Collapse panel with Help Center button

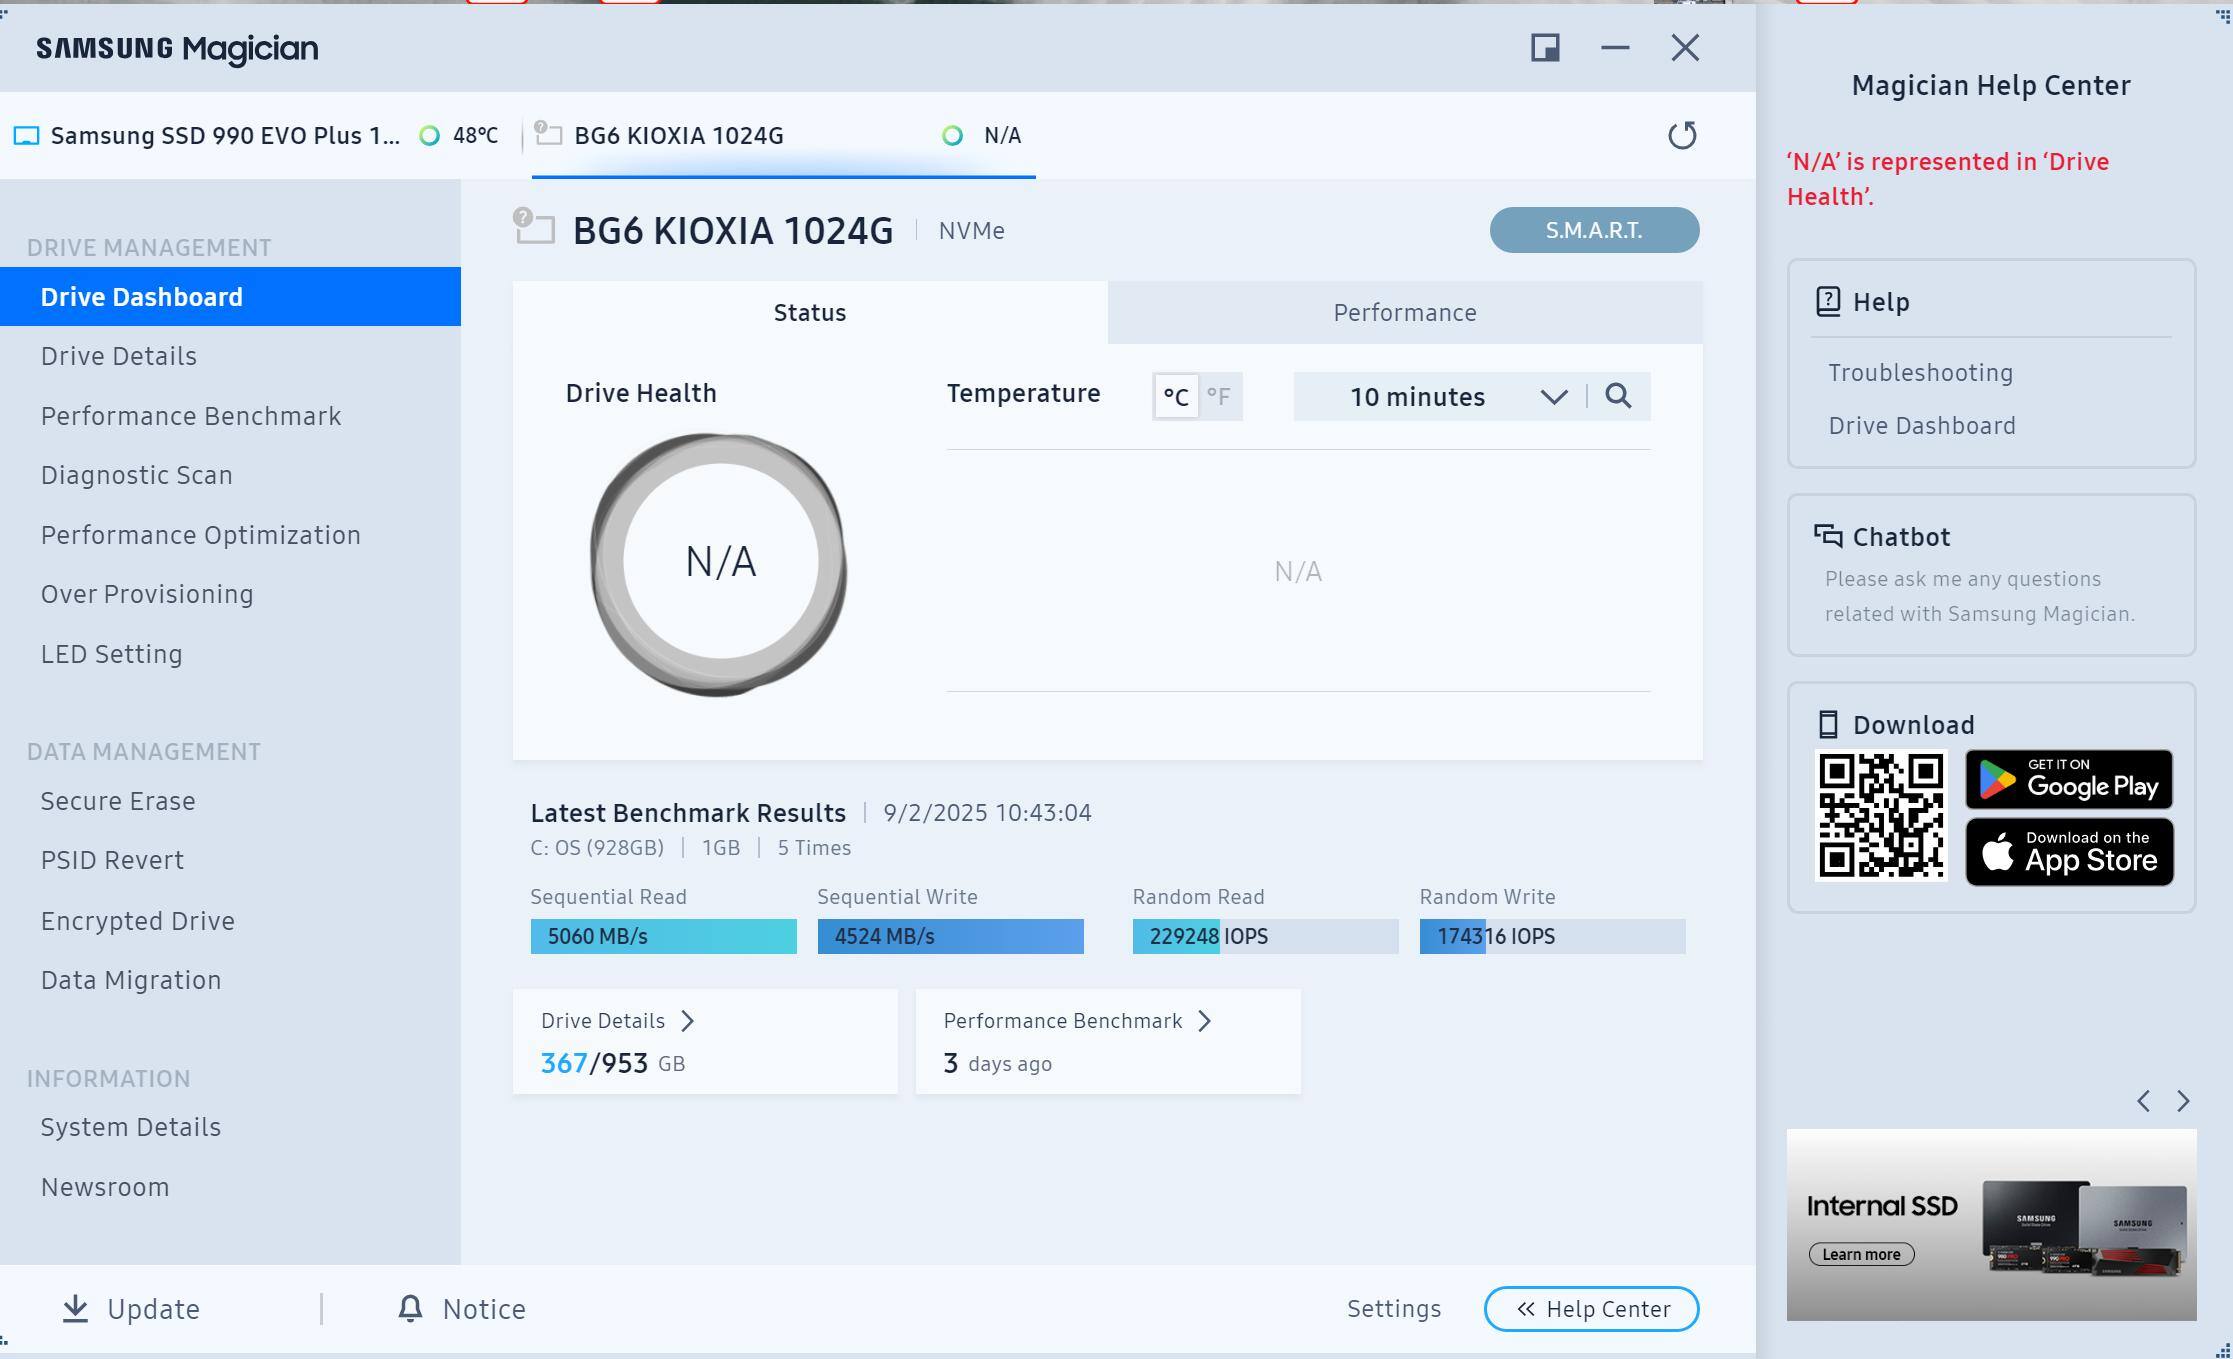coord(1591,1309)
